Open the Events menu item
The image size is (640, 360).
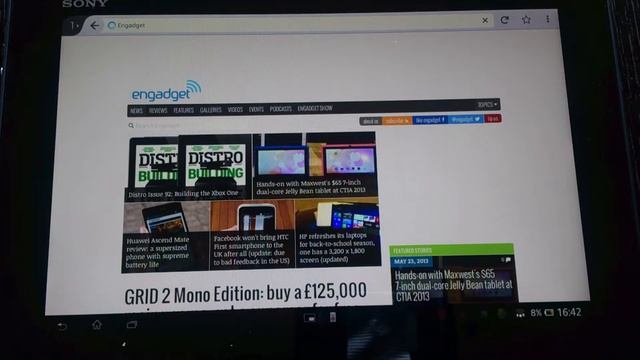[256, 109]
